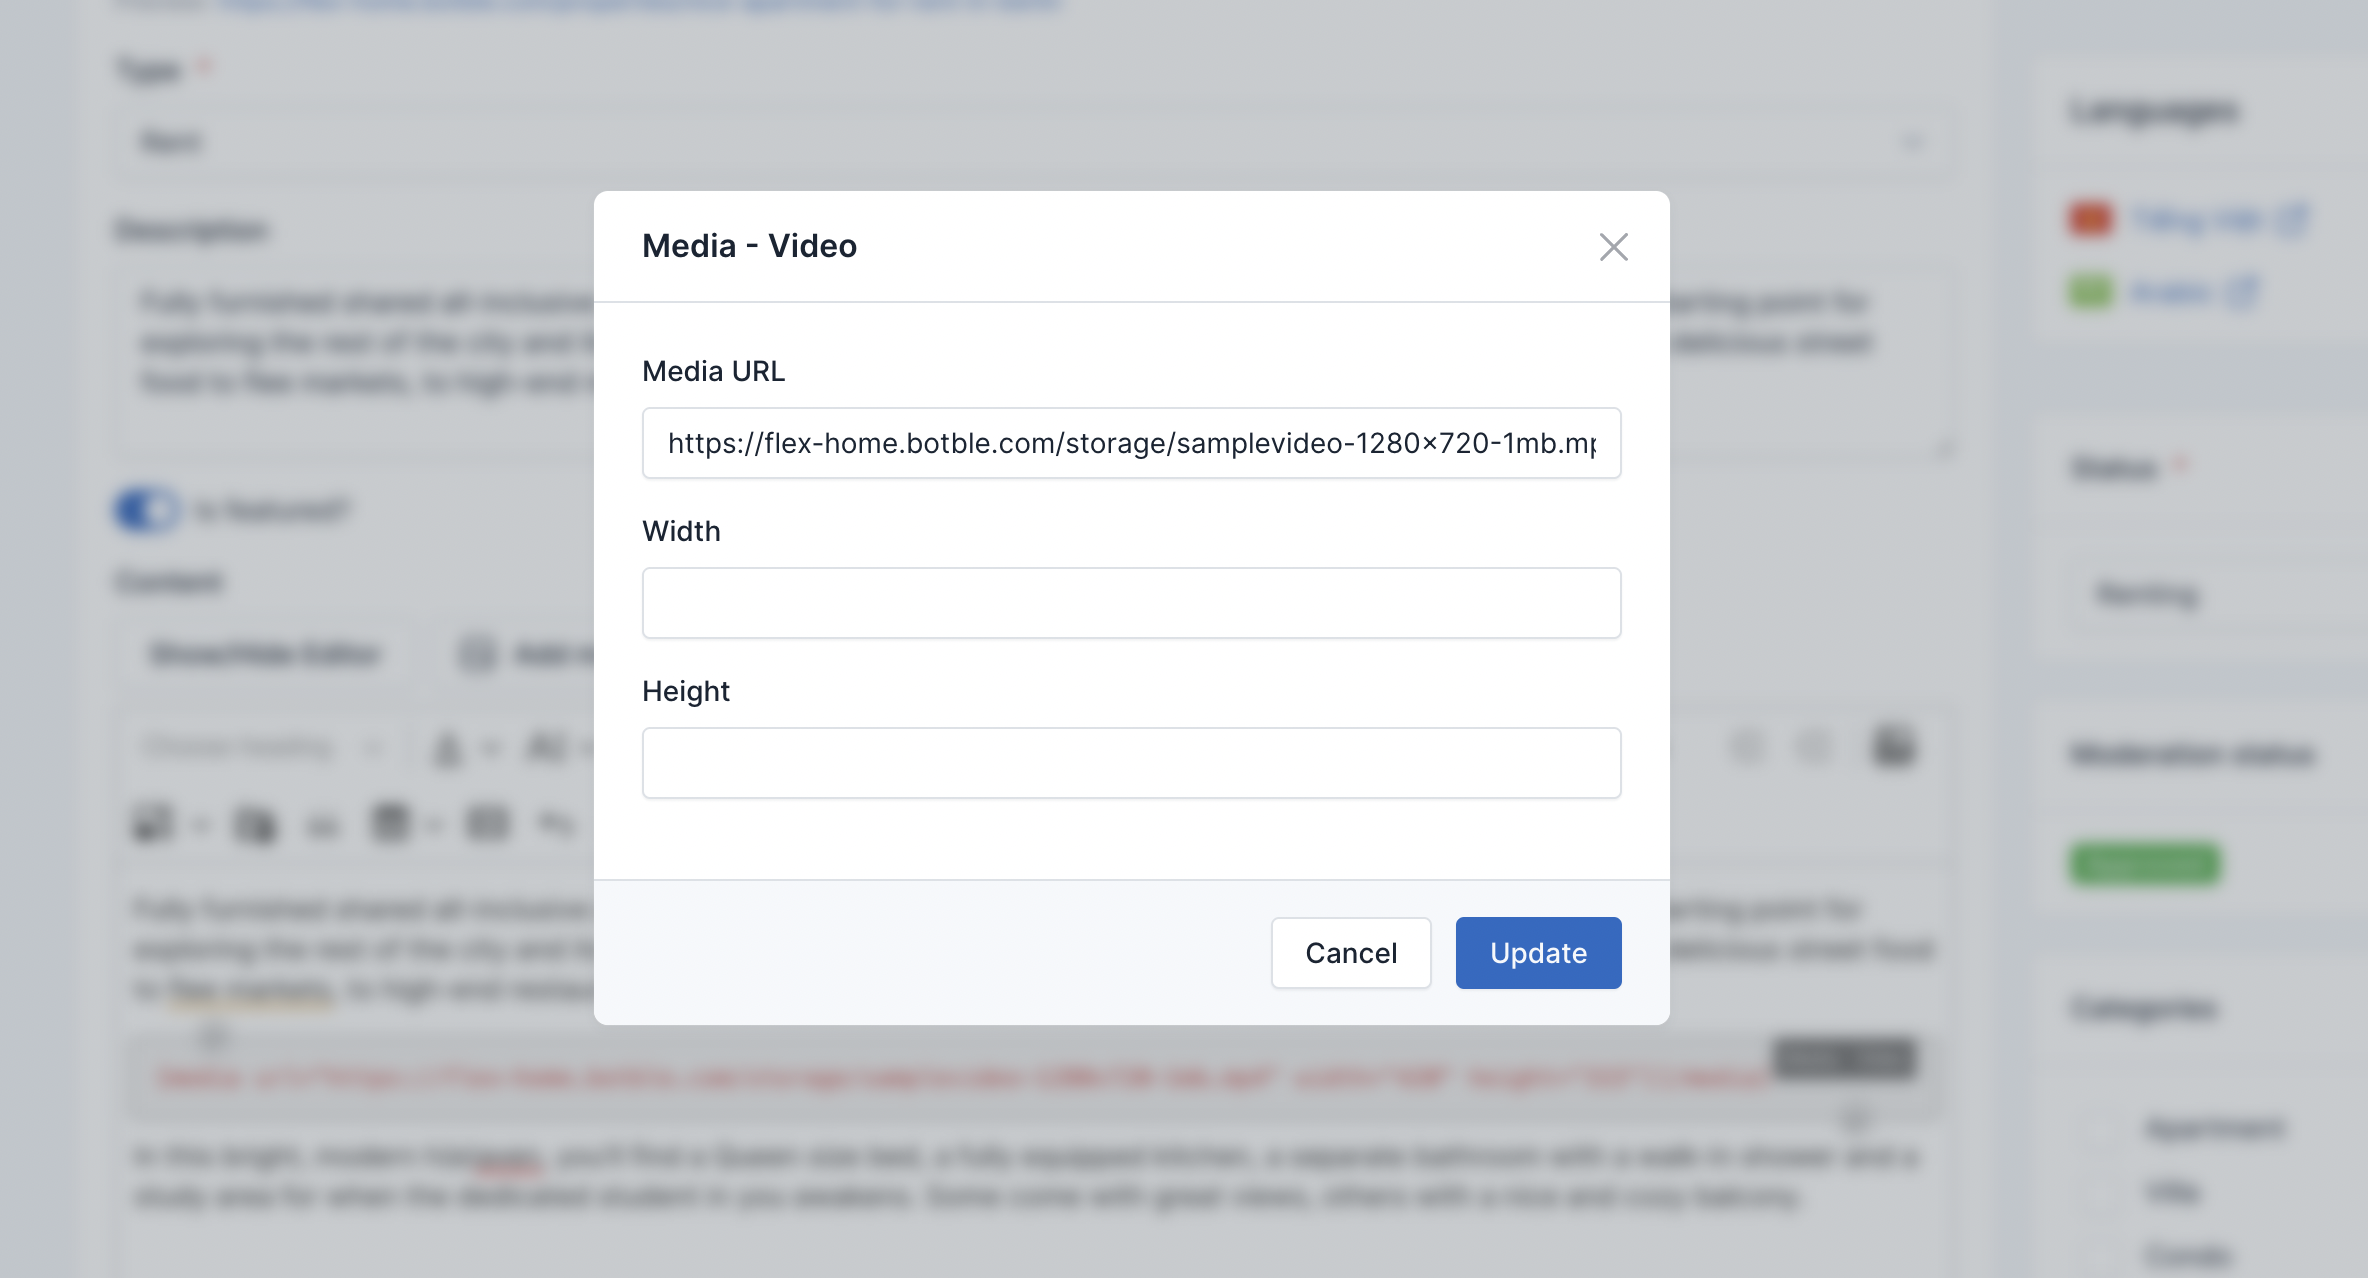The width and height of the screenshot is (2368, 1278).
Task: Click the Add media icon button
Action: [x=478, y=655]
